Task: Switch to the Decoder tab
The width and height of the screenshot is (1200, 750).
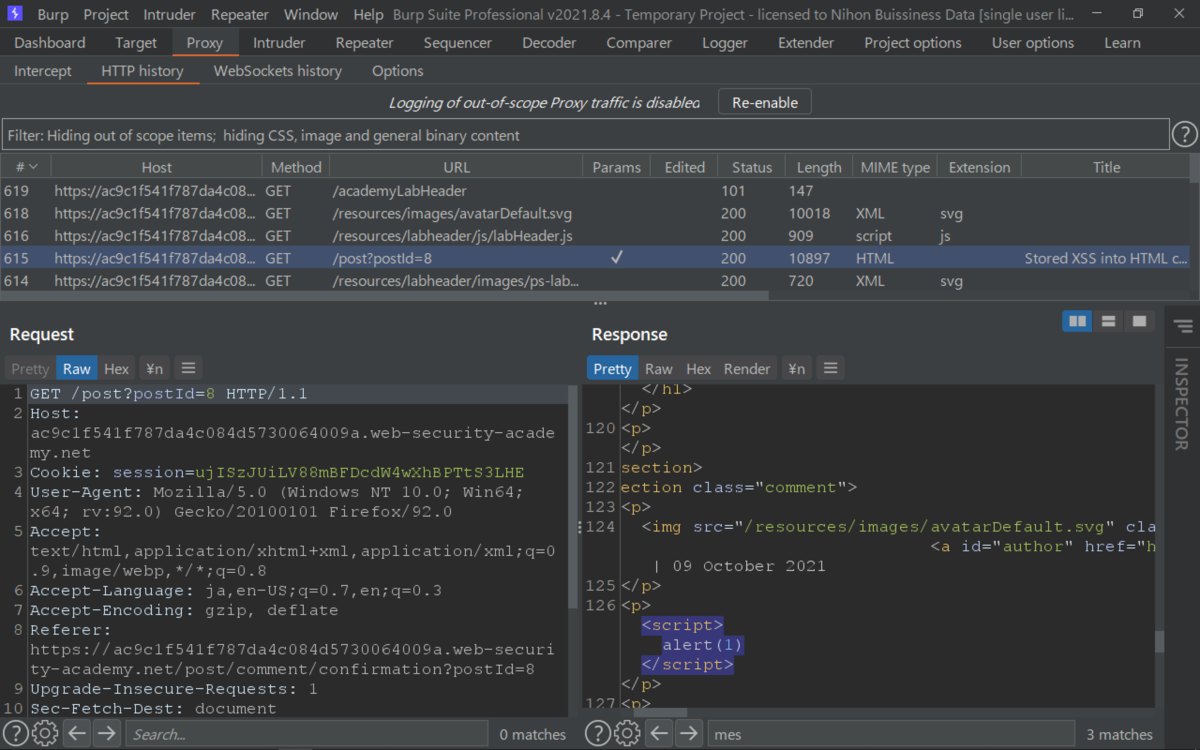Action: [x=549, y=43]
